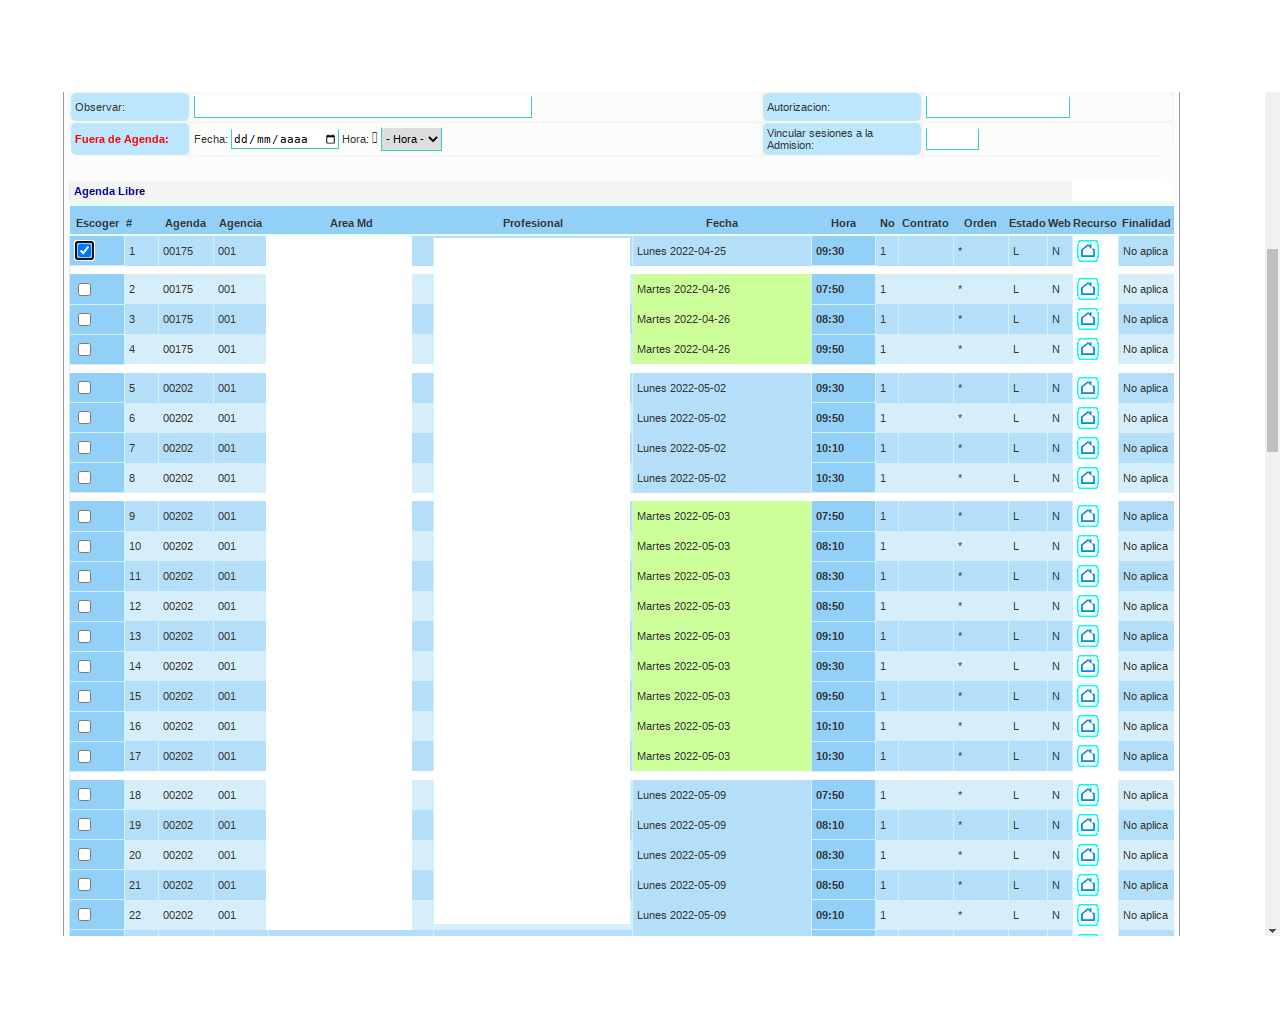Tick the checkbox for row 18
The height and width of the screenshot is (1024, 1280).
(85, 795)
